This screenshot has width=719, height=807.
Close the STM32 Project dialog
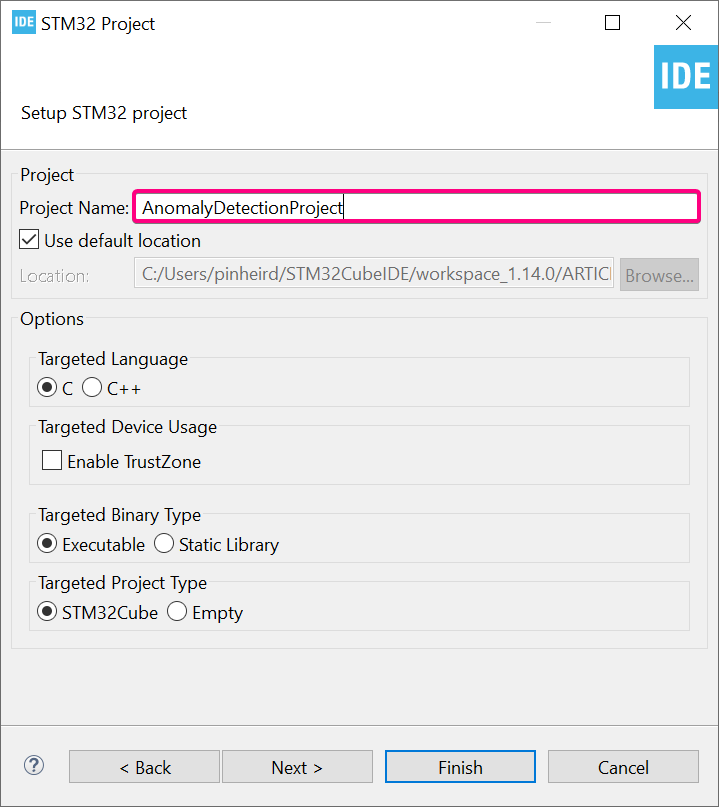click(683, 23)
